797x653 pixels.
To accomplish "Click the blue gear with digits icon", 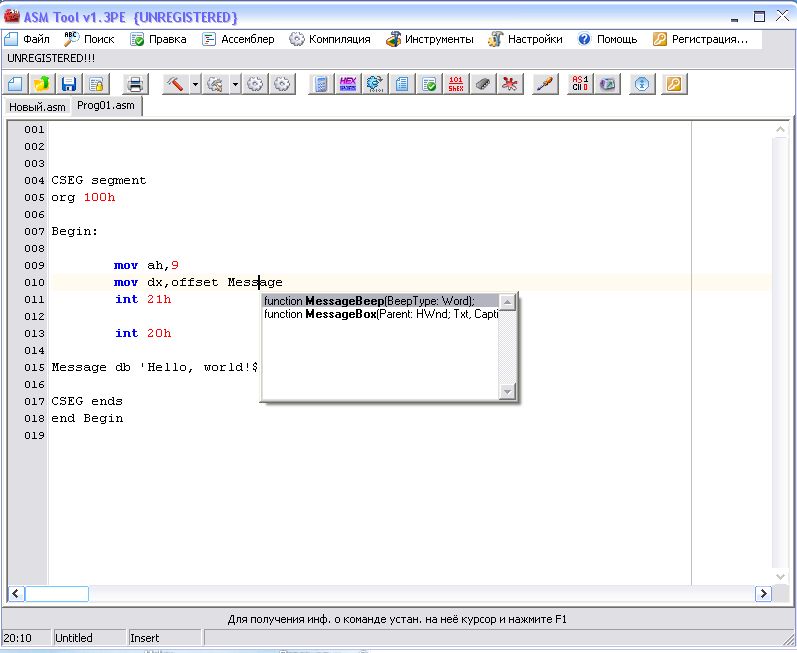I will [x=375, y=84].
